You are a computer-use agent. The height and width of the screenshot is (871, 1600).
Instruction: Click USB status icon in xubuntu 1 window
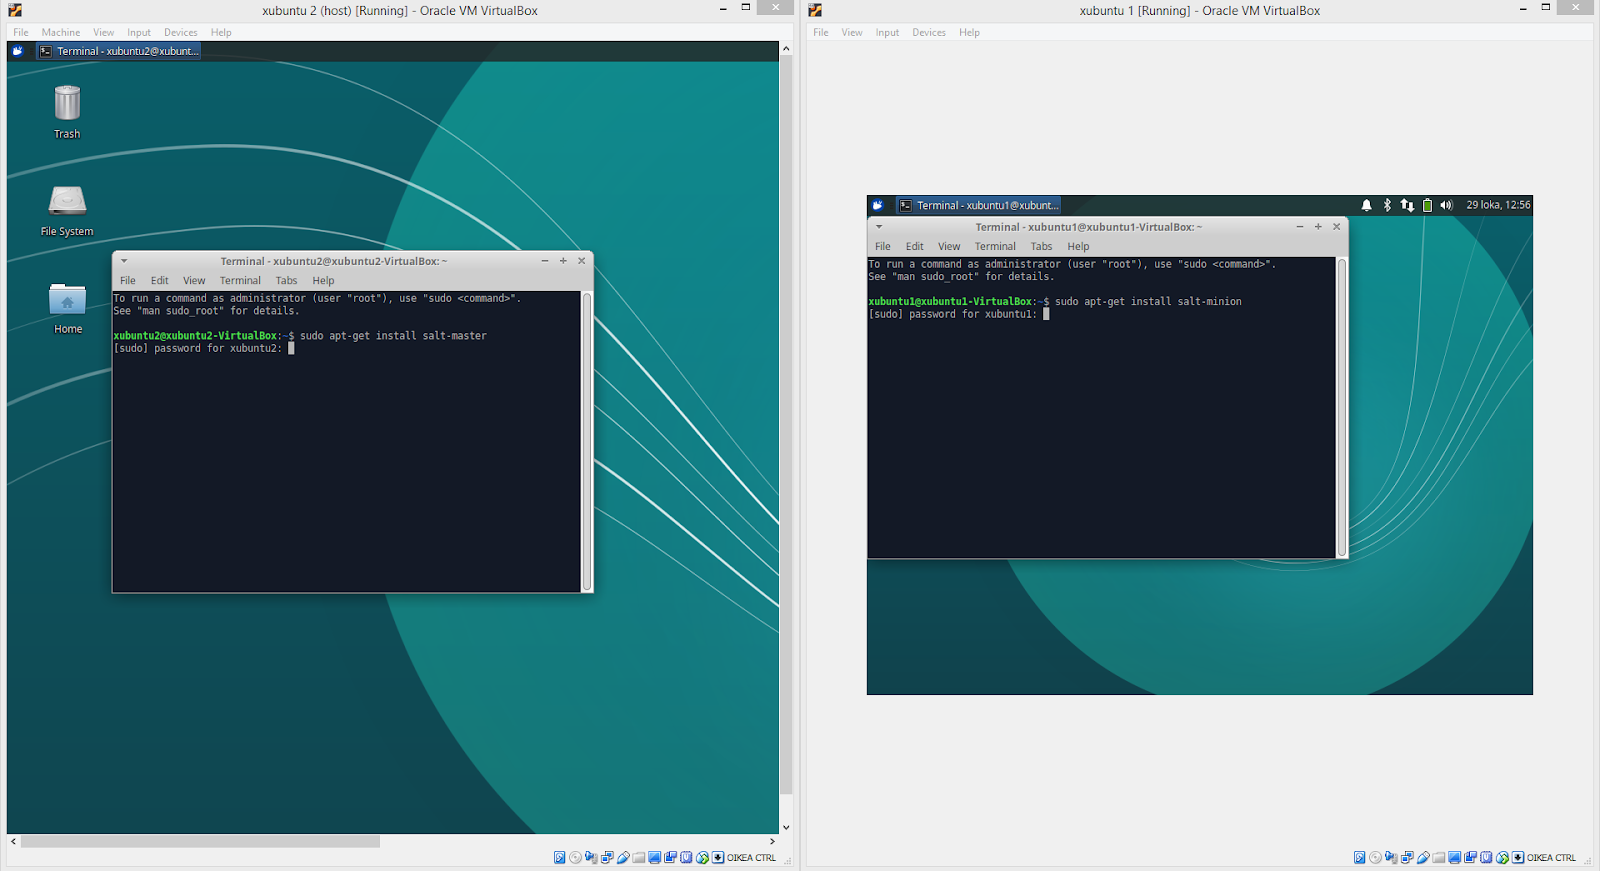tap(1423, 857)
